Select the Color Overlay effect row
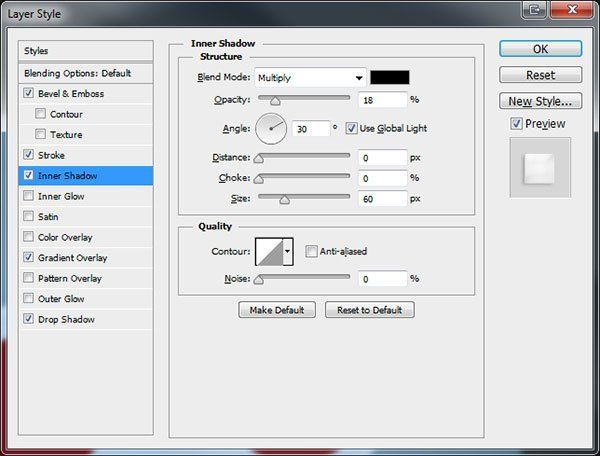 (86, 237)
